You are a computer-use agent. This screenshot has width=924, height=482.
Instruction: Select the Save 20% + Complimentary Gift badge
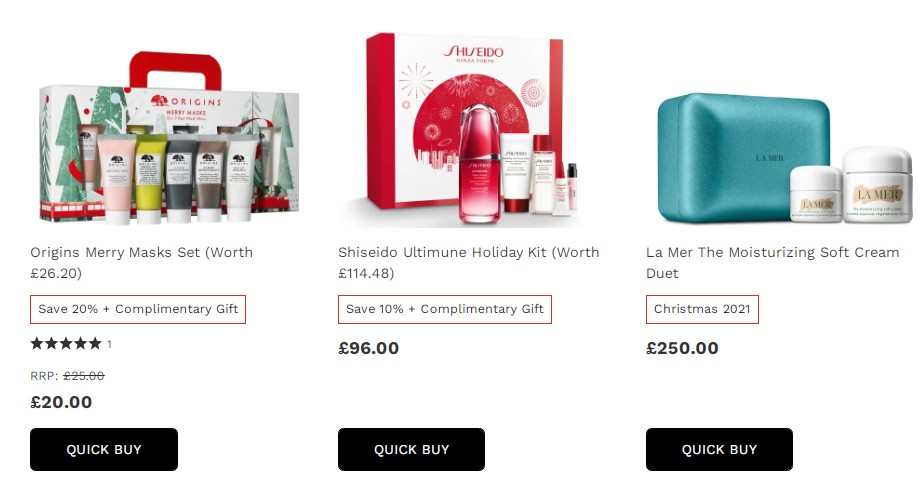click(138, 309)
